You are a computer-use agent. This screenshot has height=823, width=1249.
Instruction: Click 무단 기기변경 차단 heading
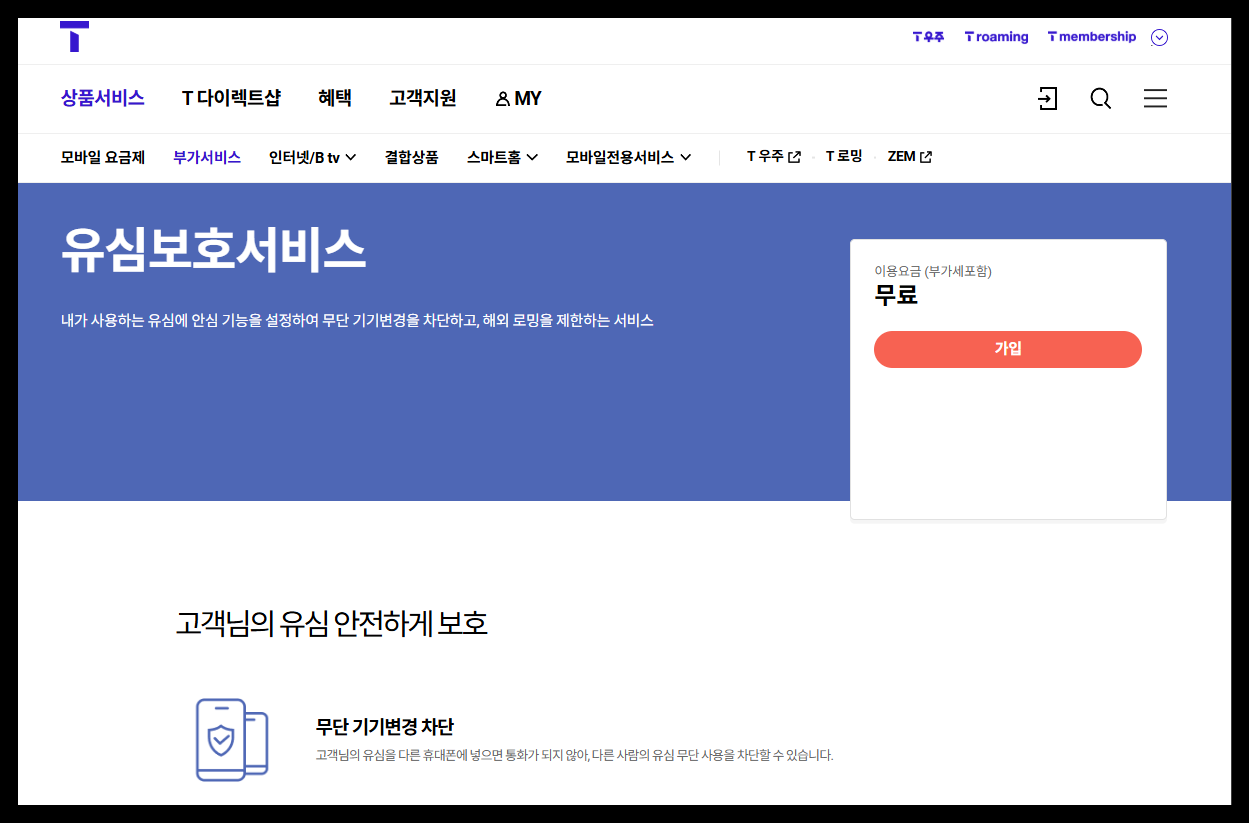[x=385, y=727]
